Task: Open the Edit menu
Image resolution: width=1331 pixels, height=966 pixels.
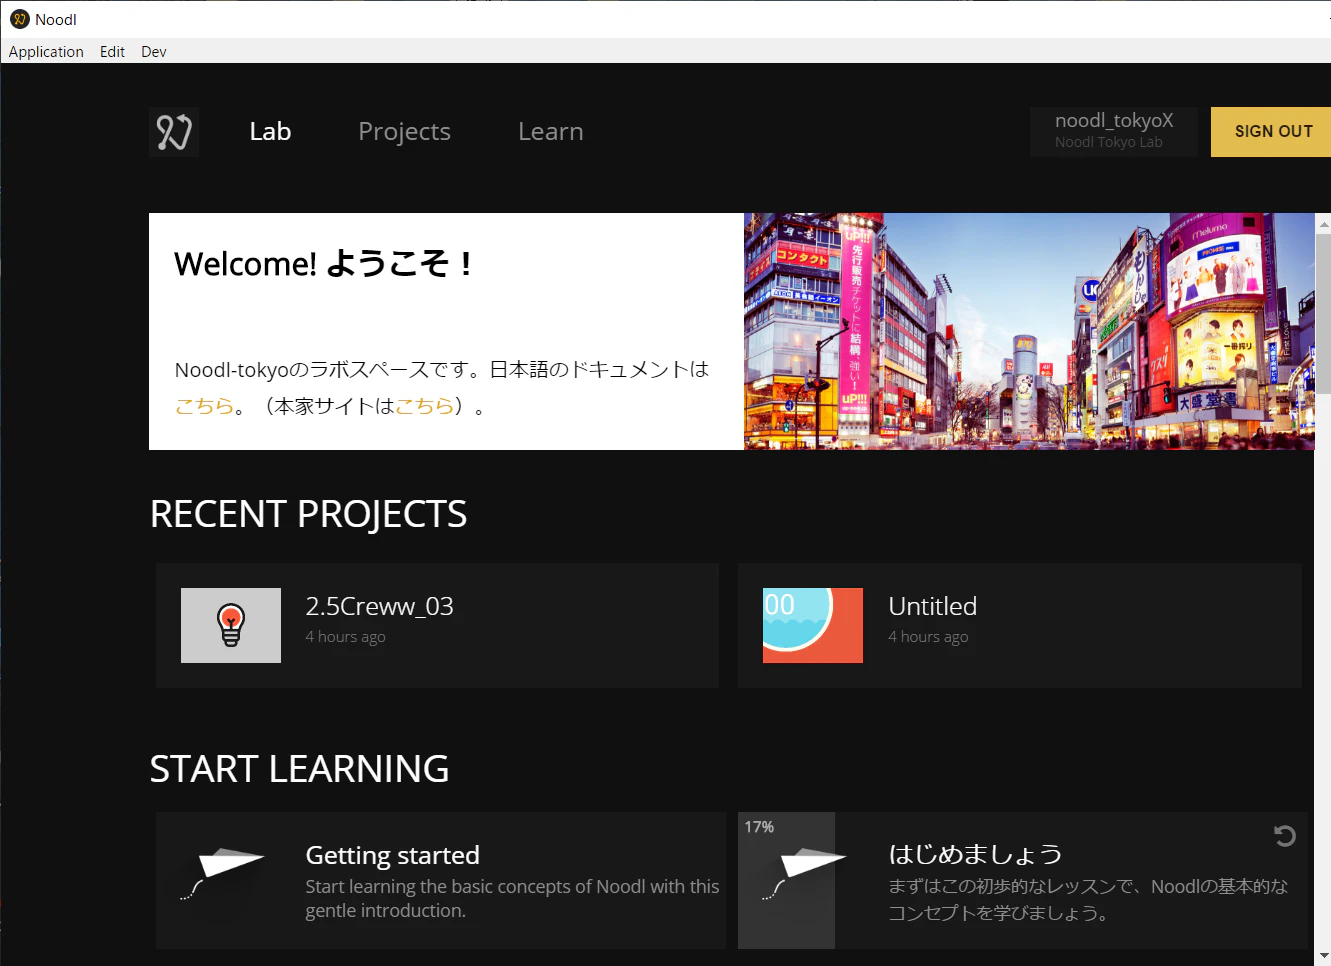Action: 112,52
